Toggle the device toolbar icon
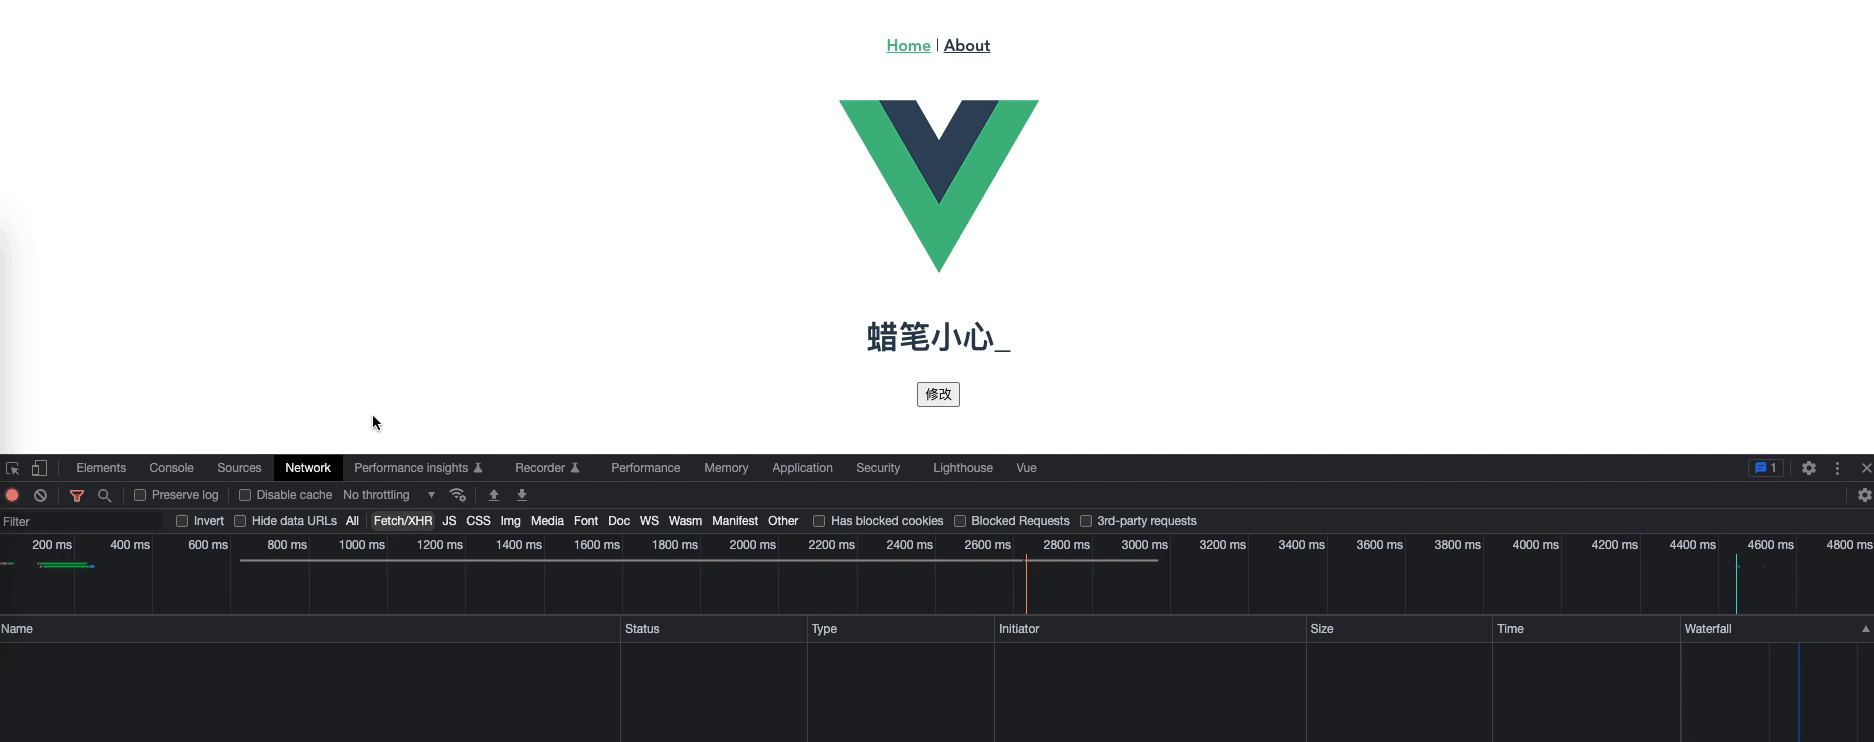 (39, 468)
